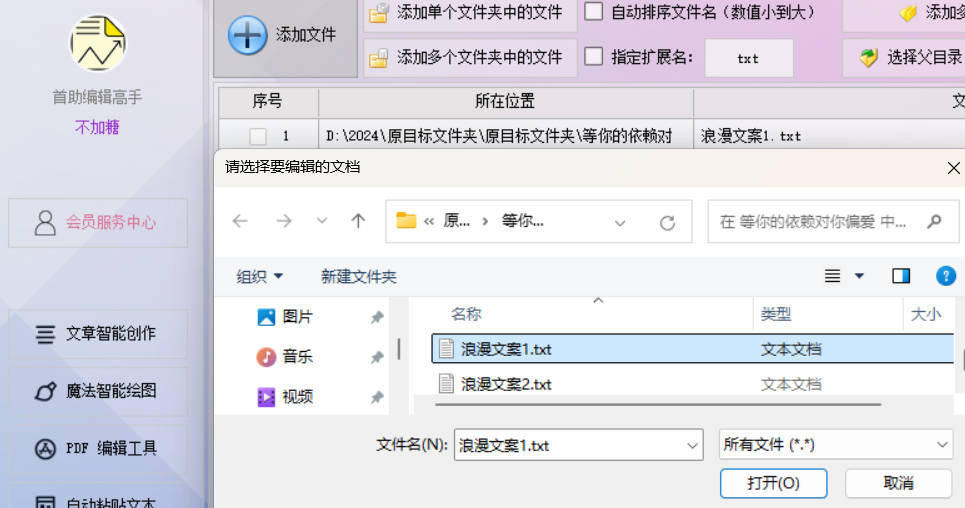Open the member service center user icon
This screenshot has width=965, height=508.
pos(45,223)
